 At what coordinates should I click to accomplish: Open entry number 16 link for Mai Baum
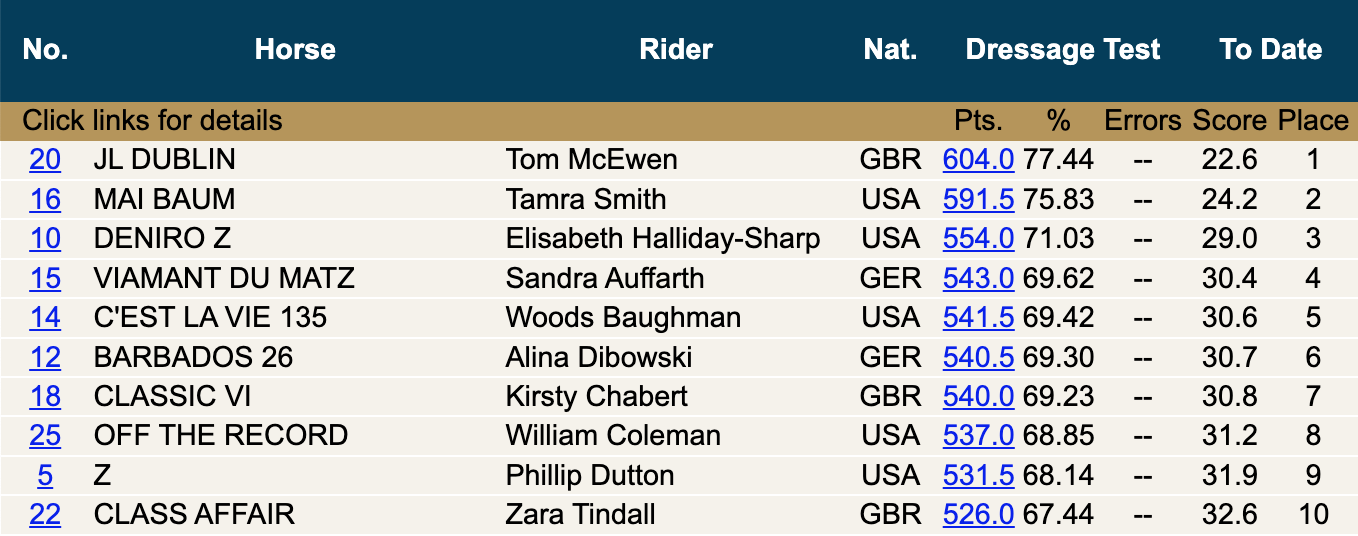coord(45,199)
